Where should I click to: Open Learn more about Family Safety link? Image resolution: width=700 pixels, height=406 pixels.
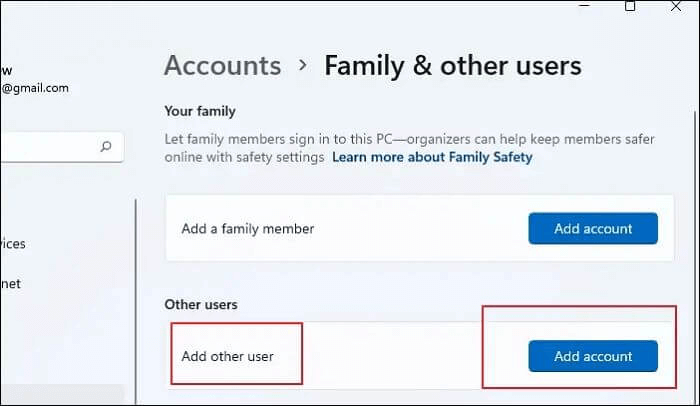pyautogui.click(x=432, y=157)
